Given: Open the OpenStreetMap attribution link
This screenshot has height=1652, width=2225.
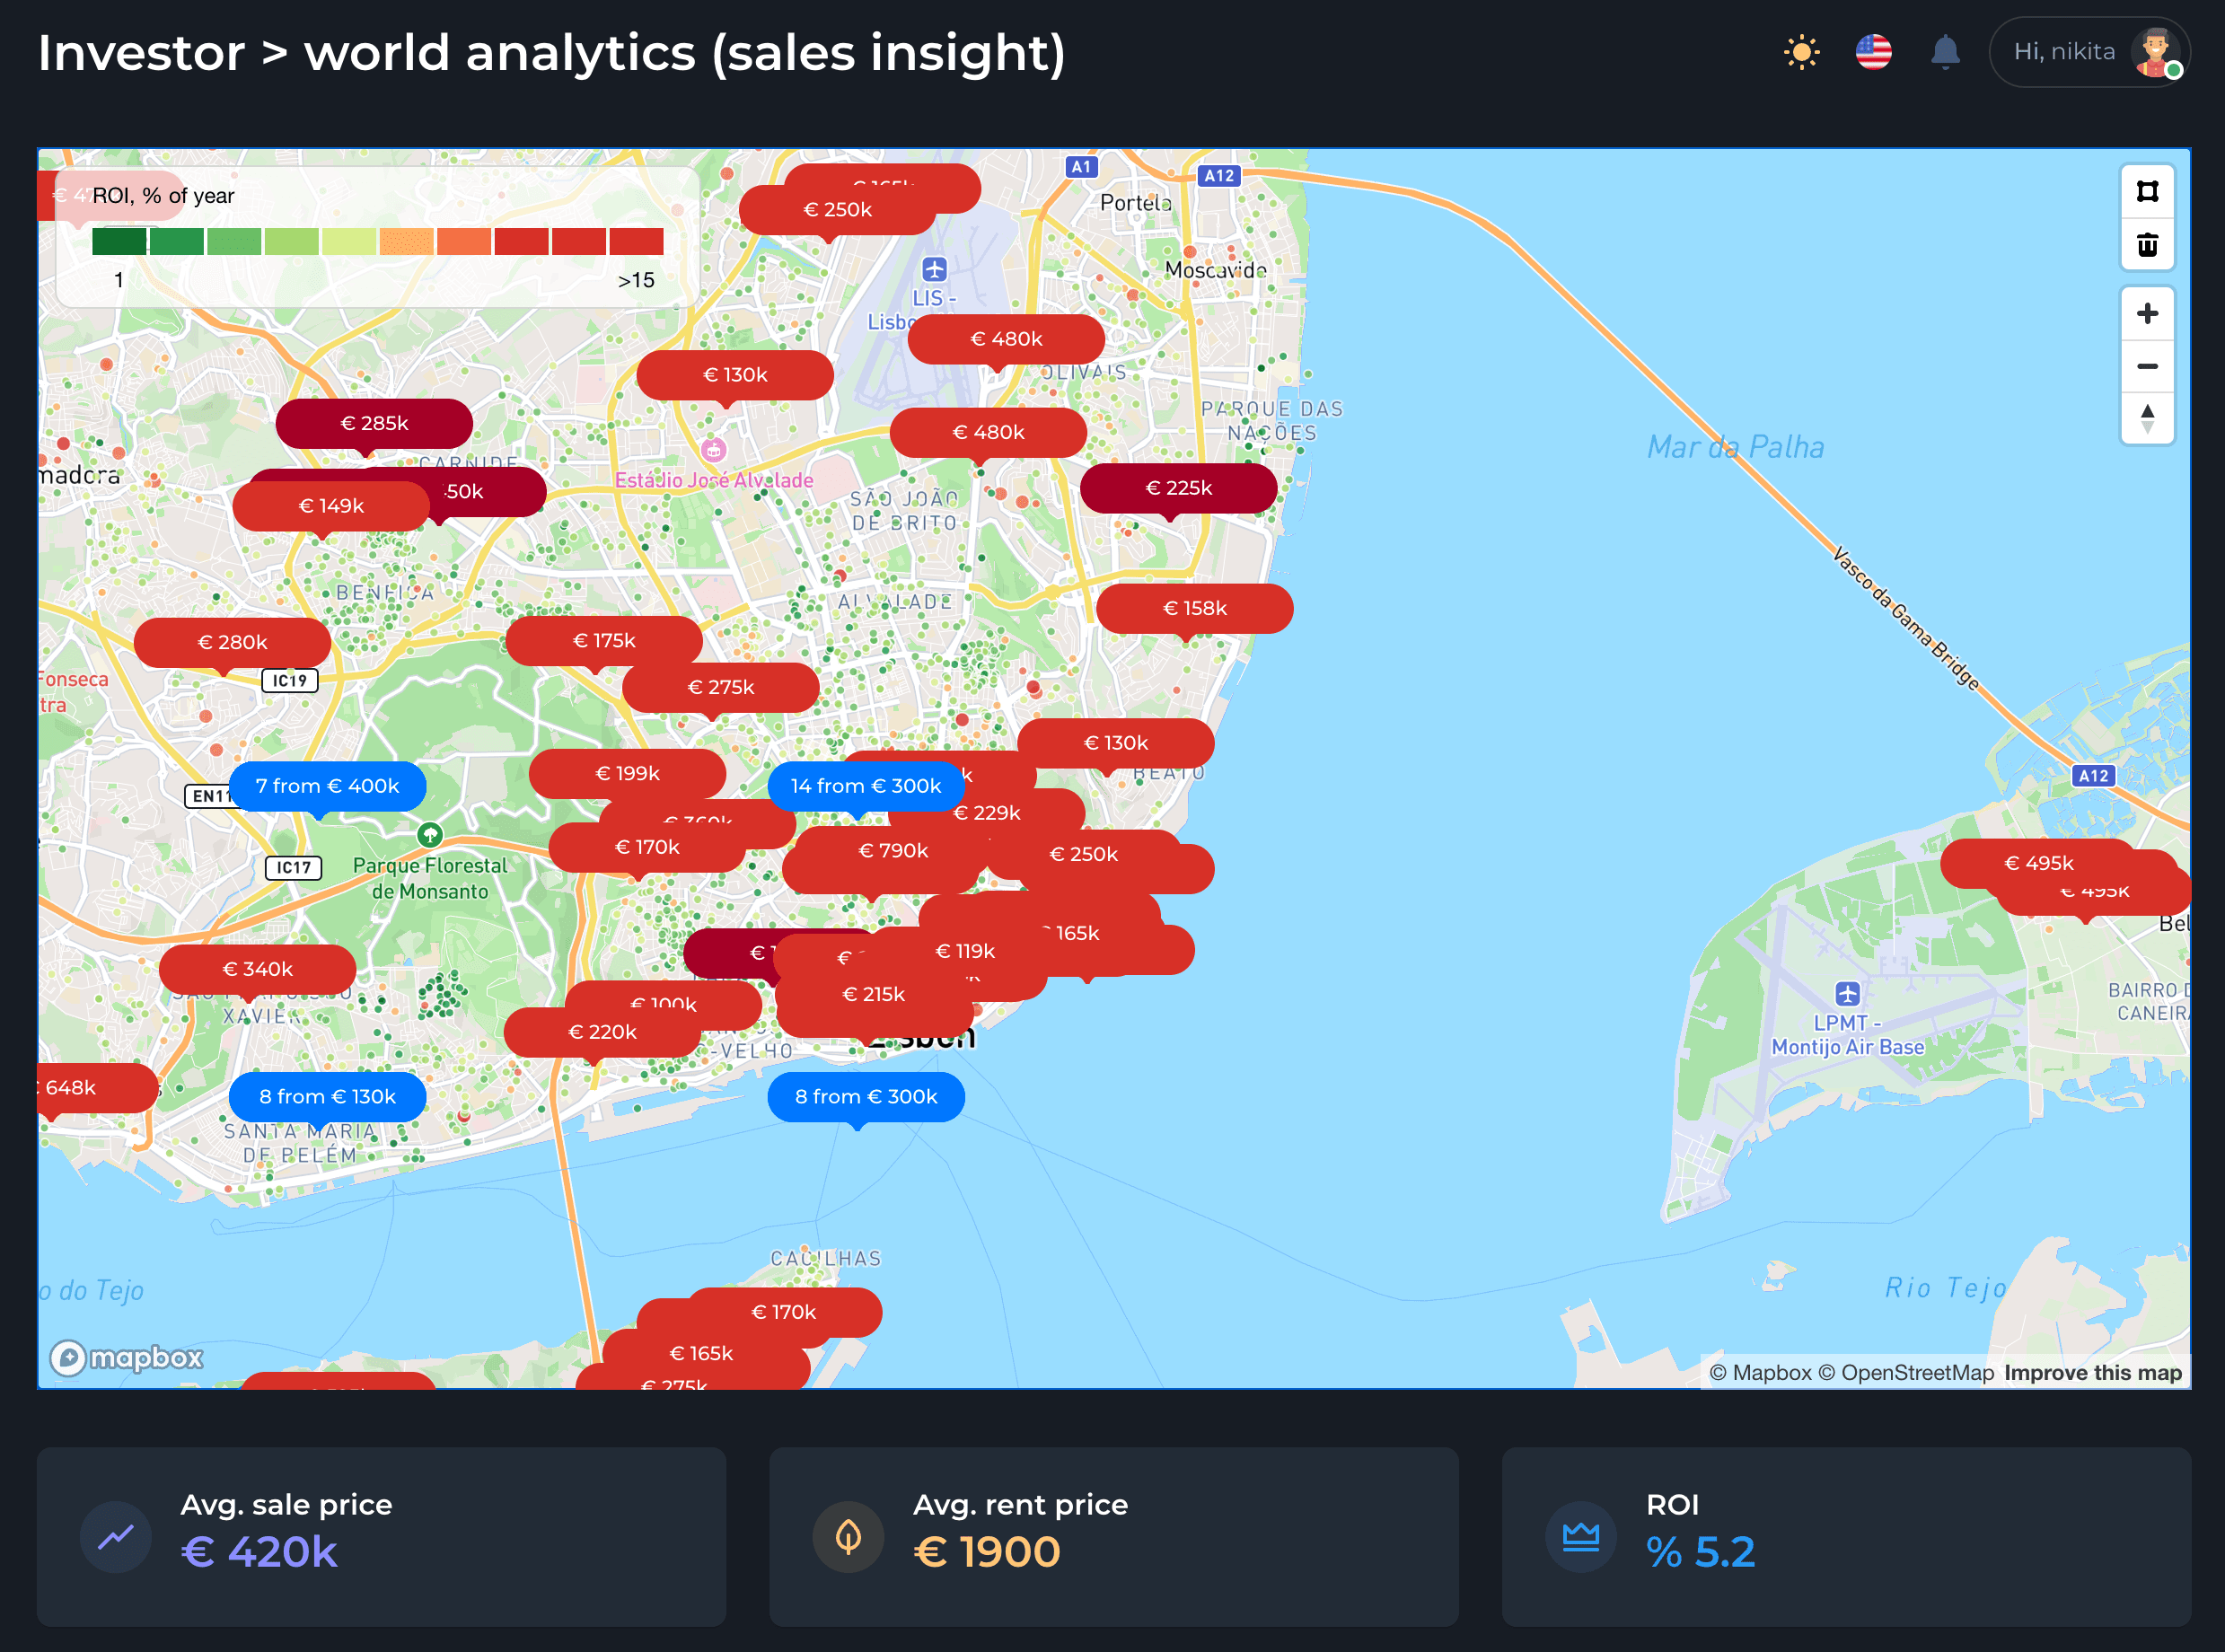Looking at the screenshot, I should coord(1906,1373).
